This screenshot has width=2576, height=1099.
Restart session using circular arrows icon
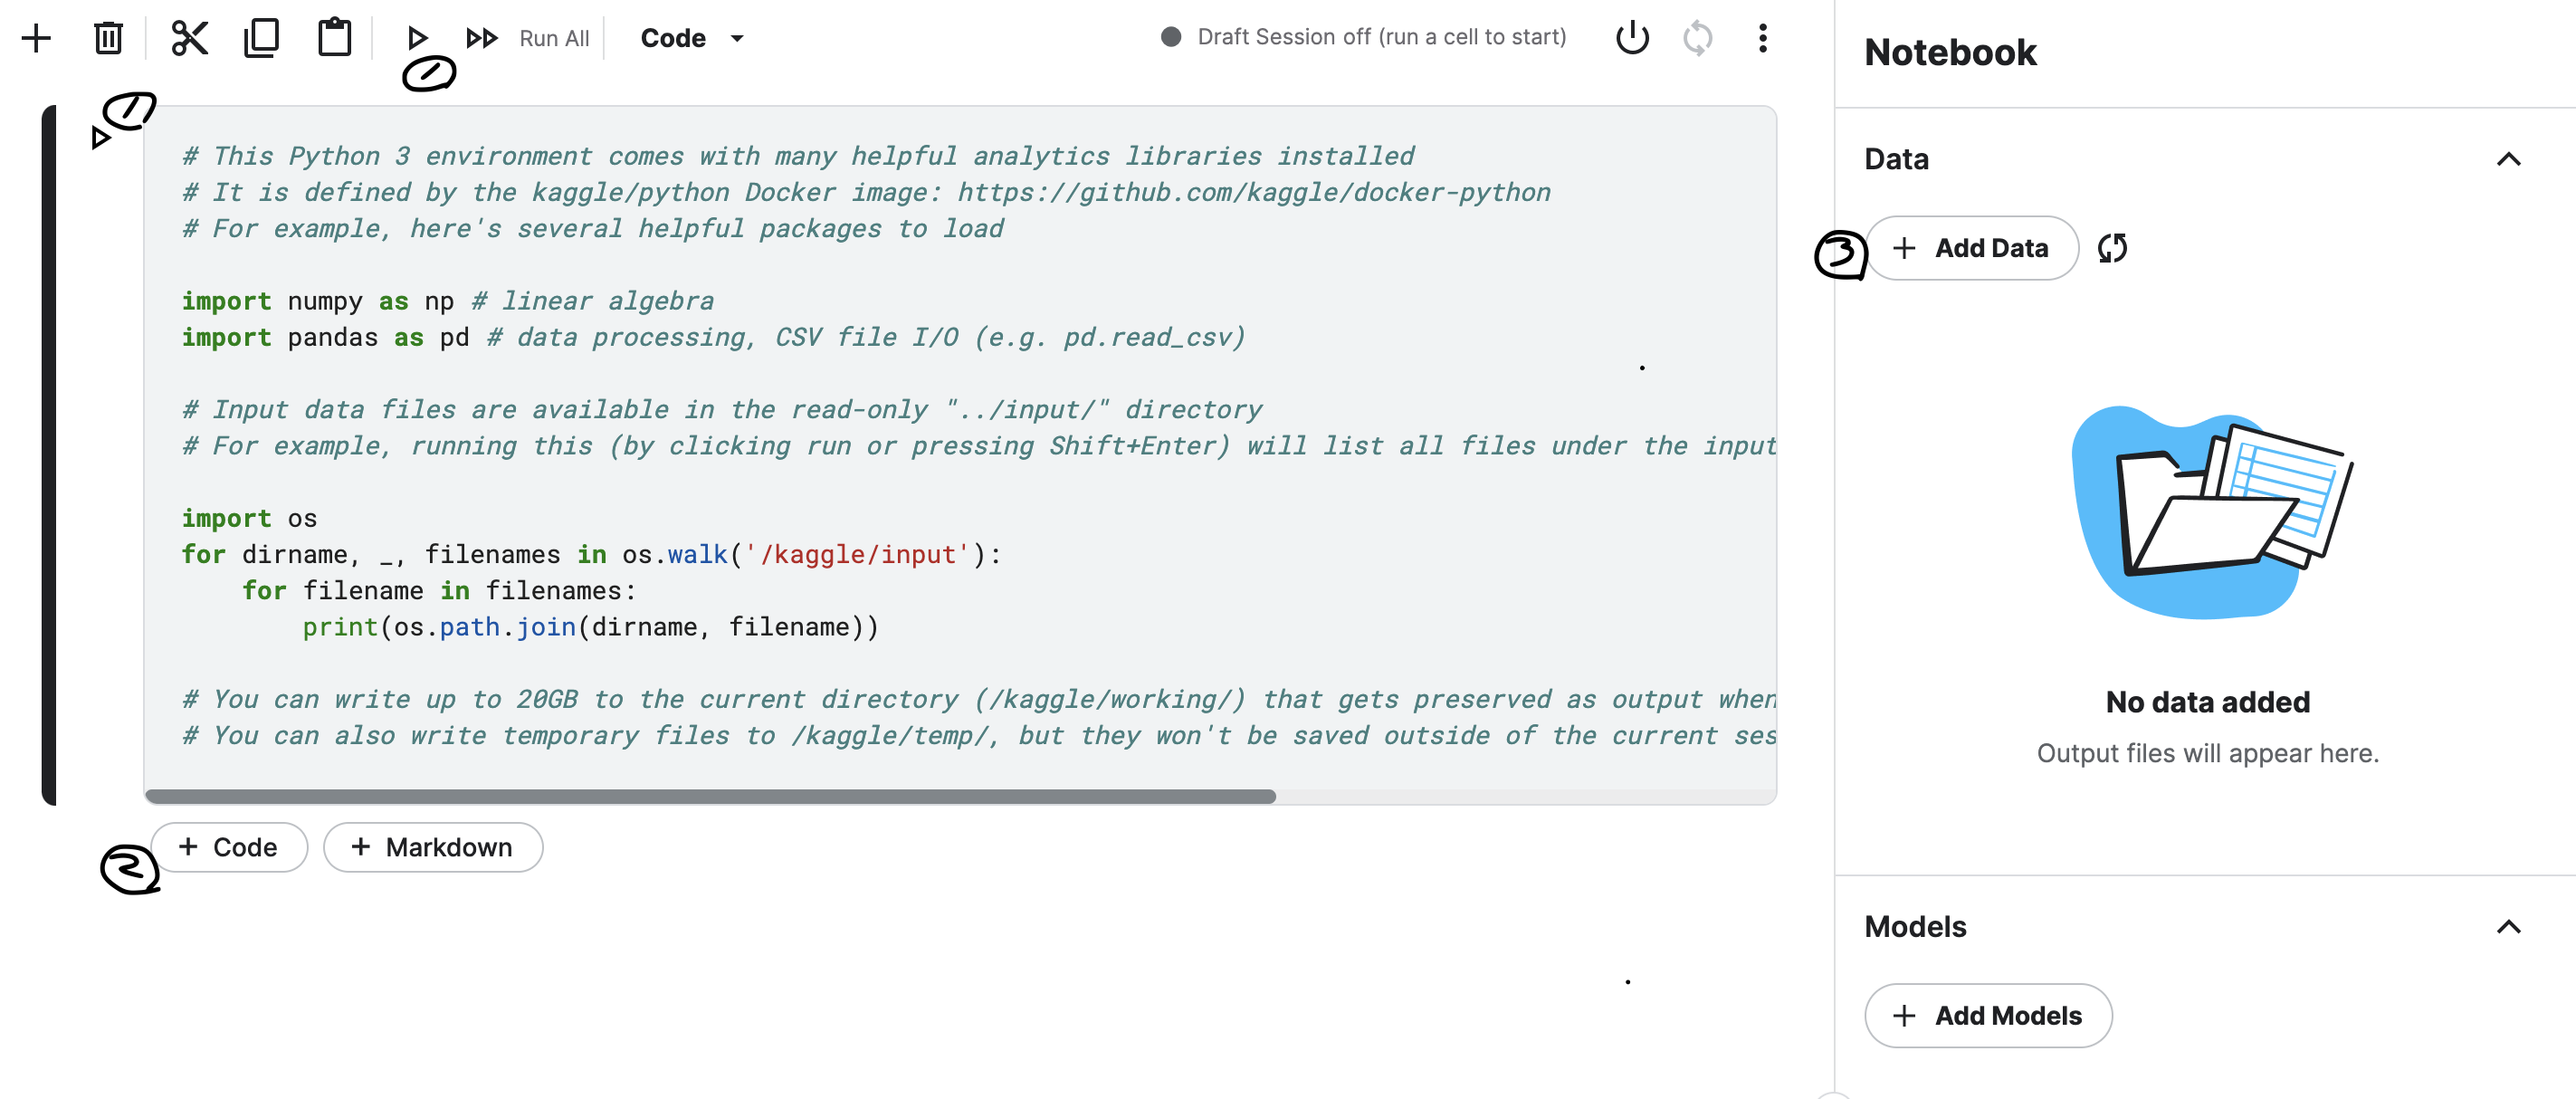1697,38
